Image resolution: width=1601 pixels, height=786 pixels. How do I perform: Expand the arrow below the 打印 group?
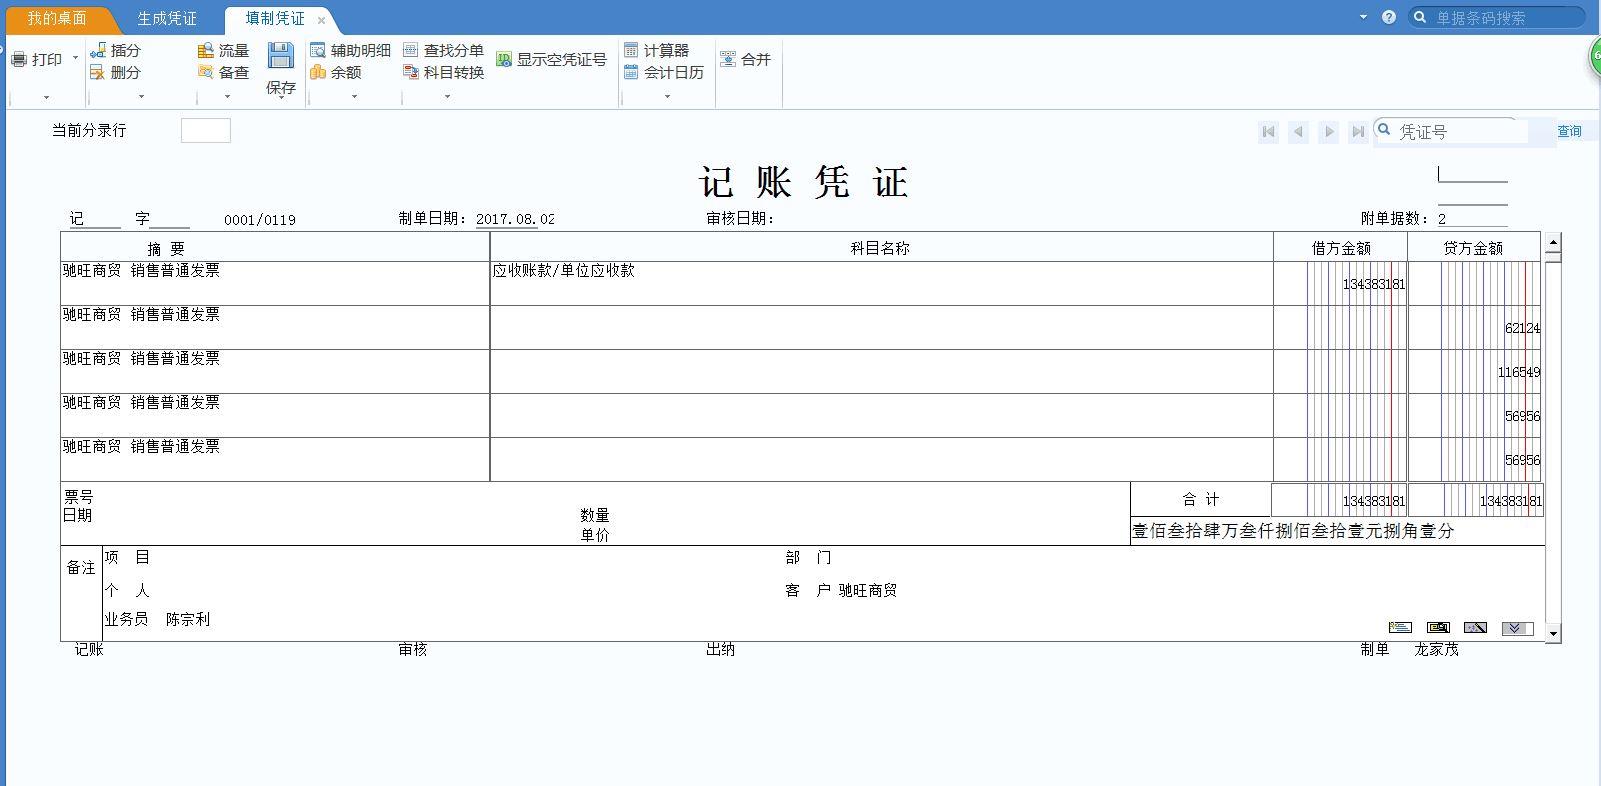tap(46, 97)
